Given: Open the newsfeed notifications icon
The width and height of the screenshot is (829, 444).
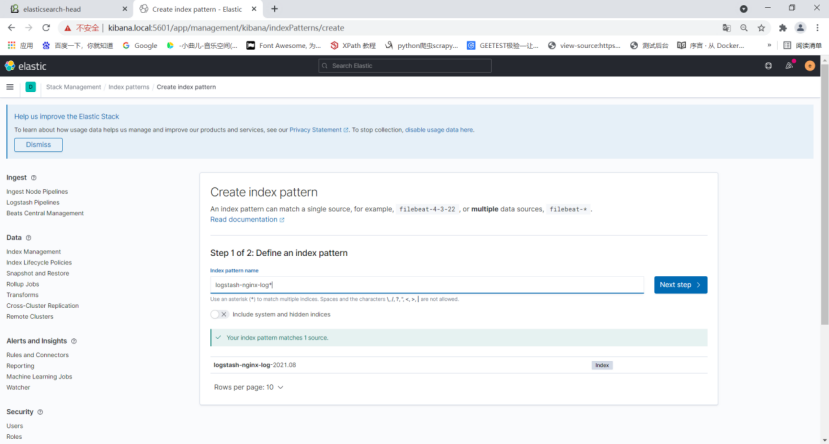Looking at the screenshot, I should click(789, 66).
